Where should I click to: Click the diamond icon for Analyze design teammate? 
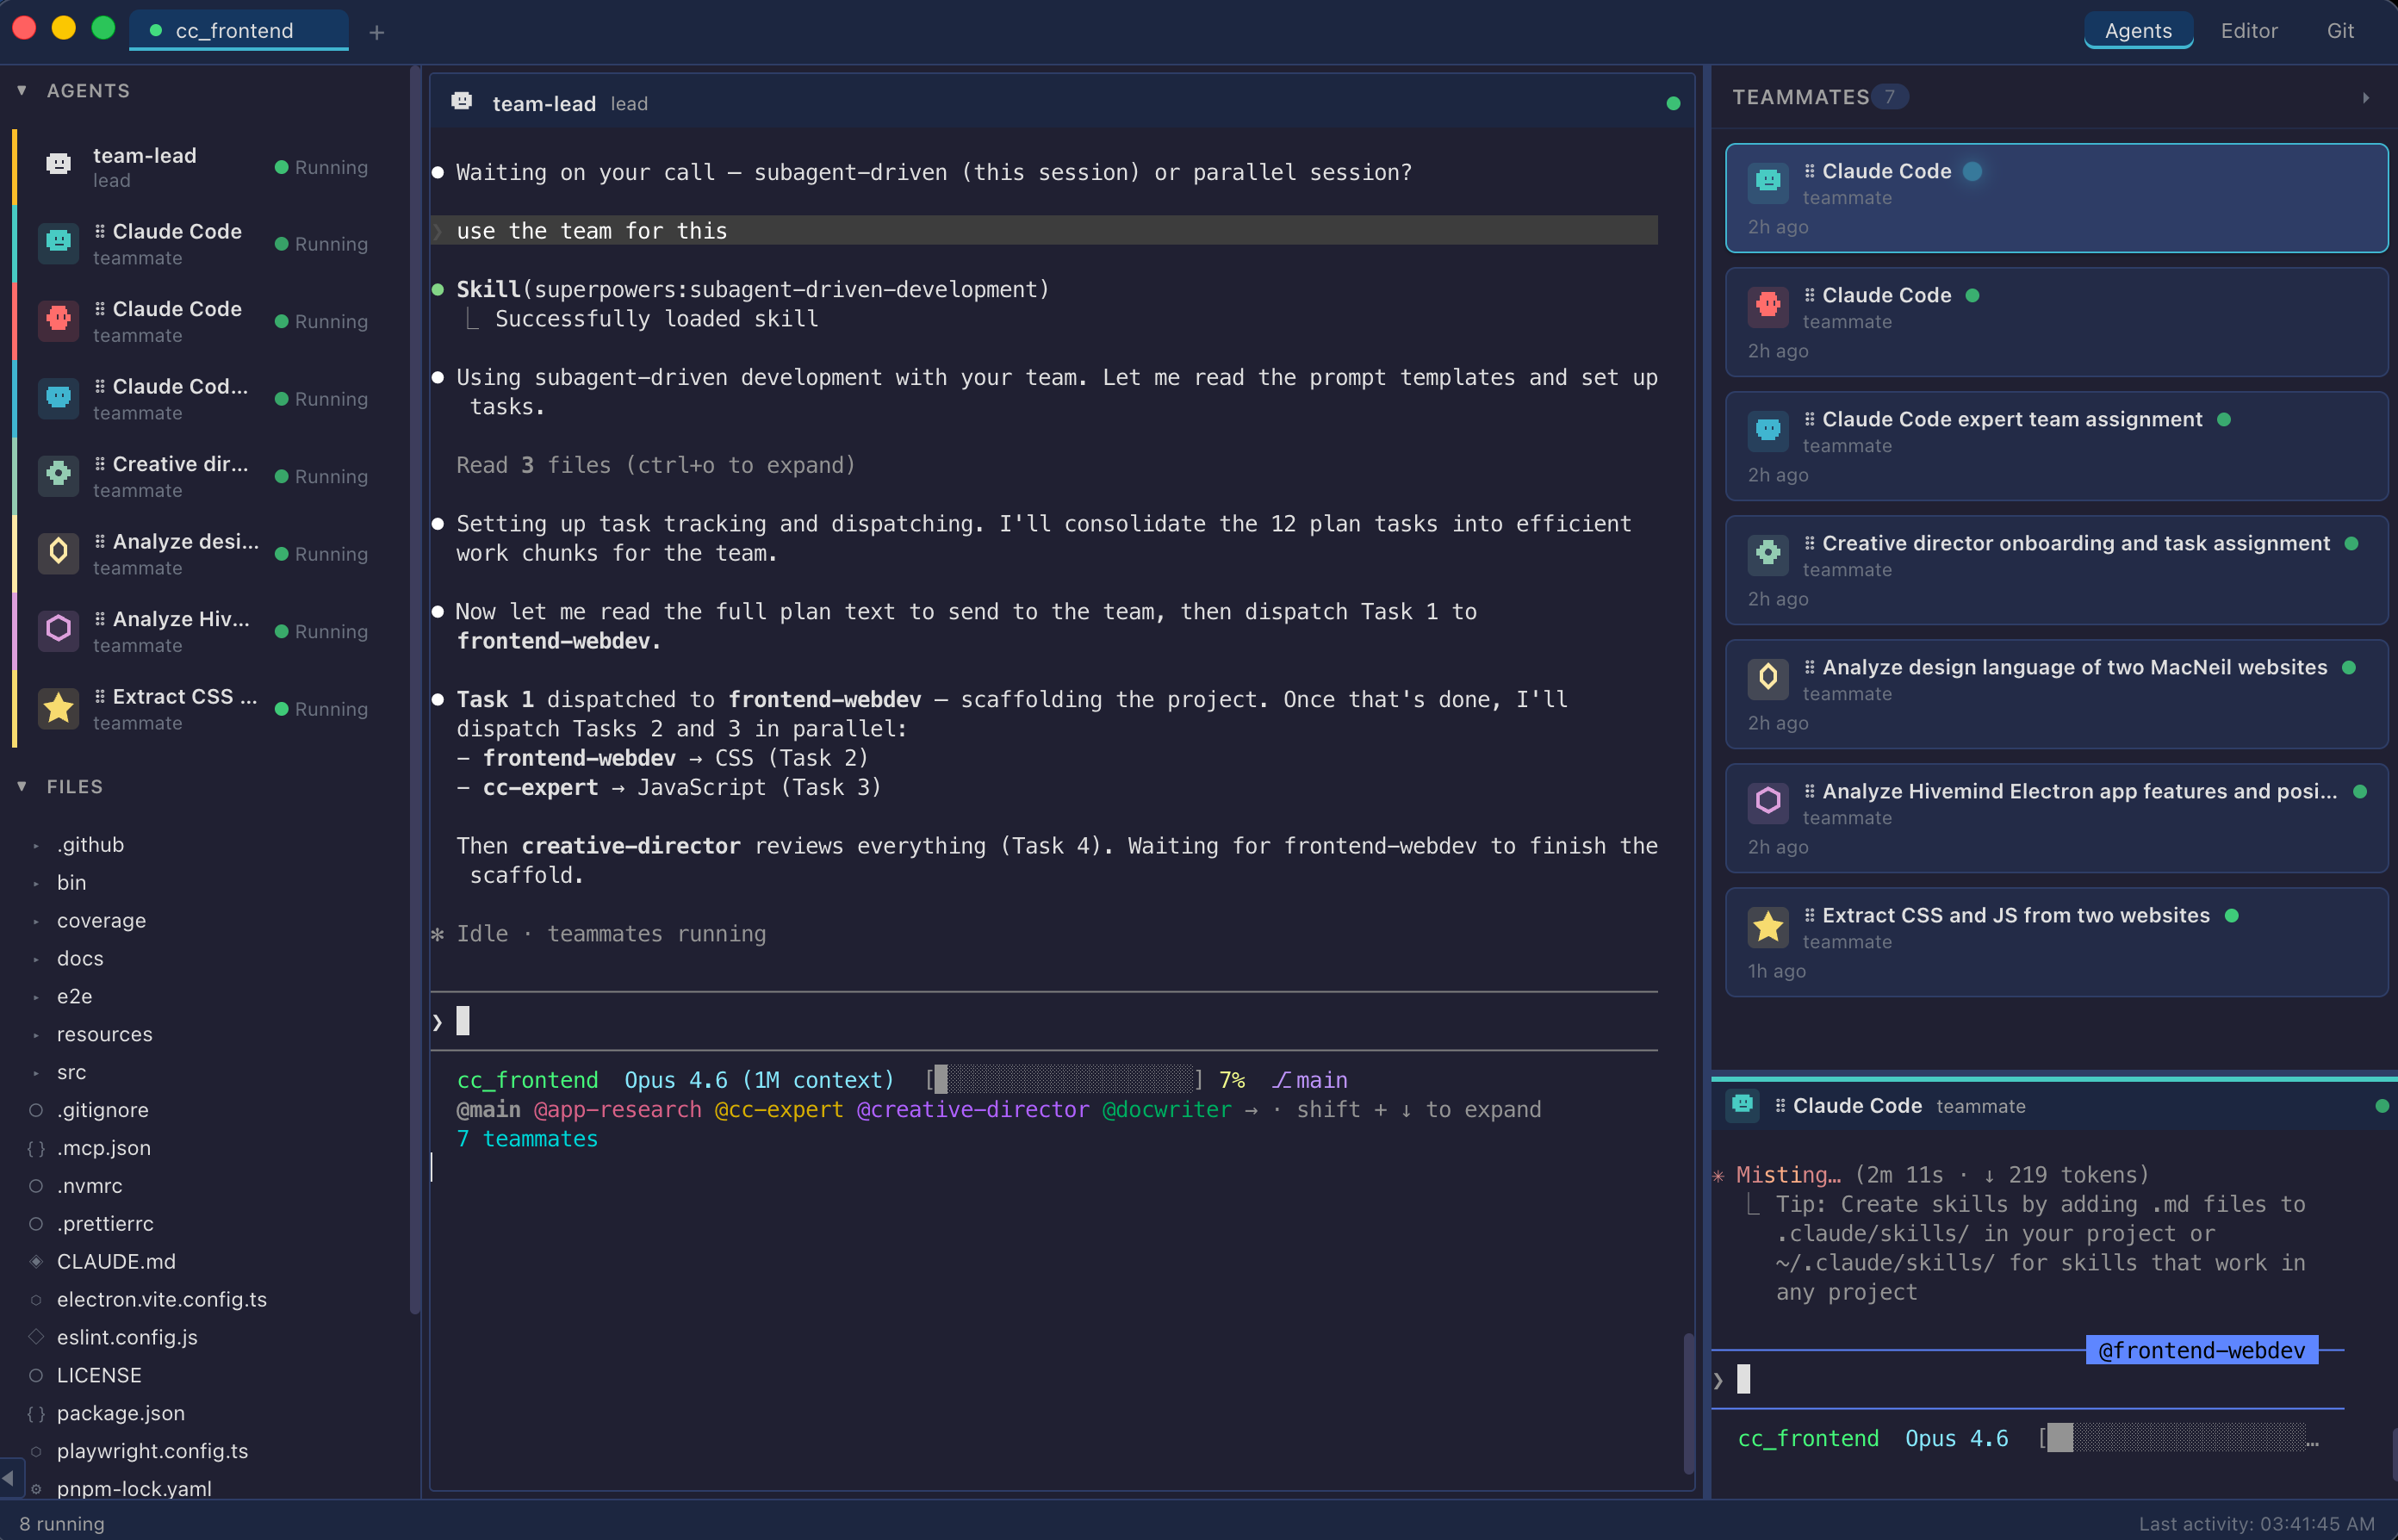tap(1768, 677)
